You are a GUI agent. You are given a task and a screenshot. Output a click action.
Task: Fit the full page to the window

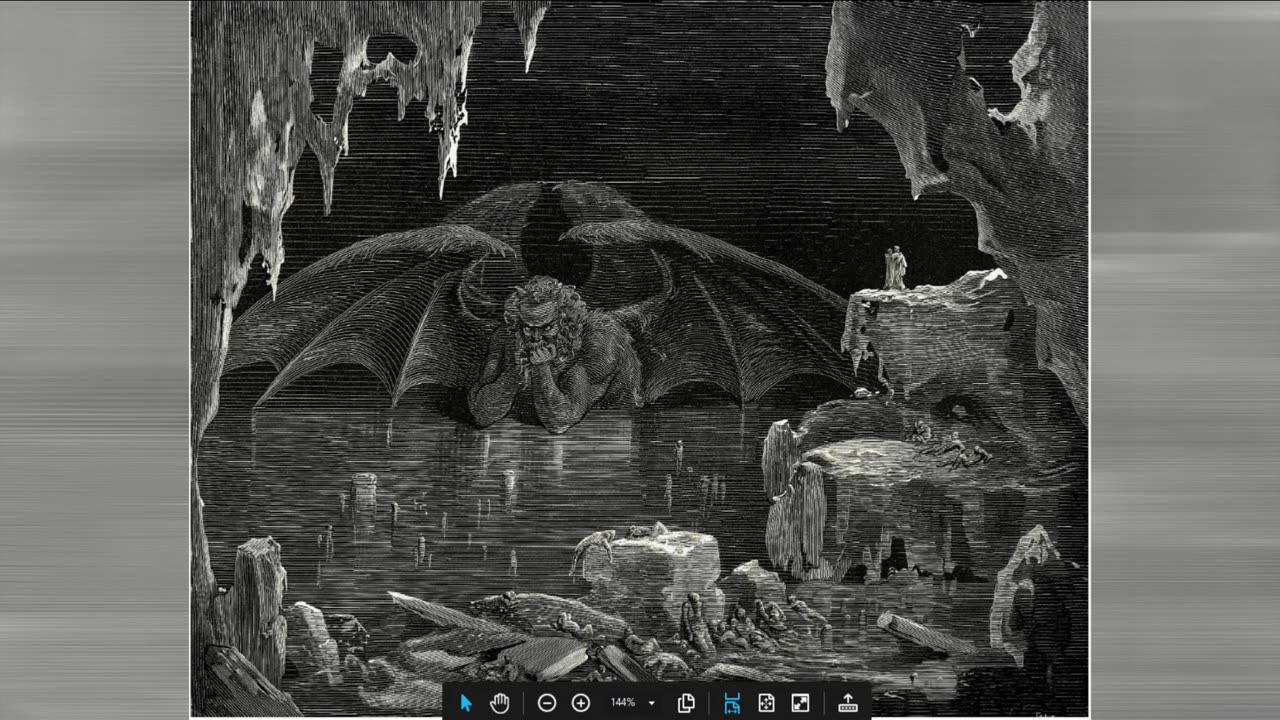pyautogui.click(x=766, y=703)
